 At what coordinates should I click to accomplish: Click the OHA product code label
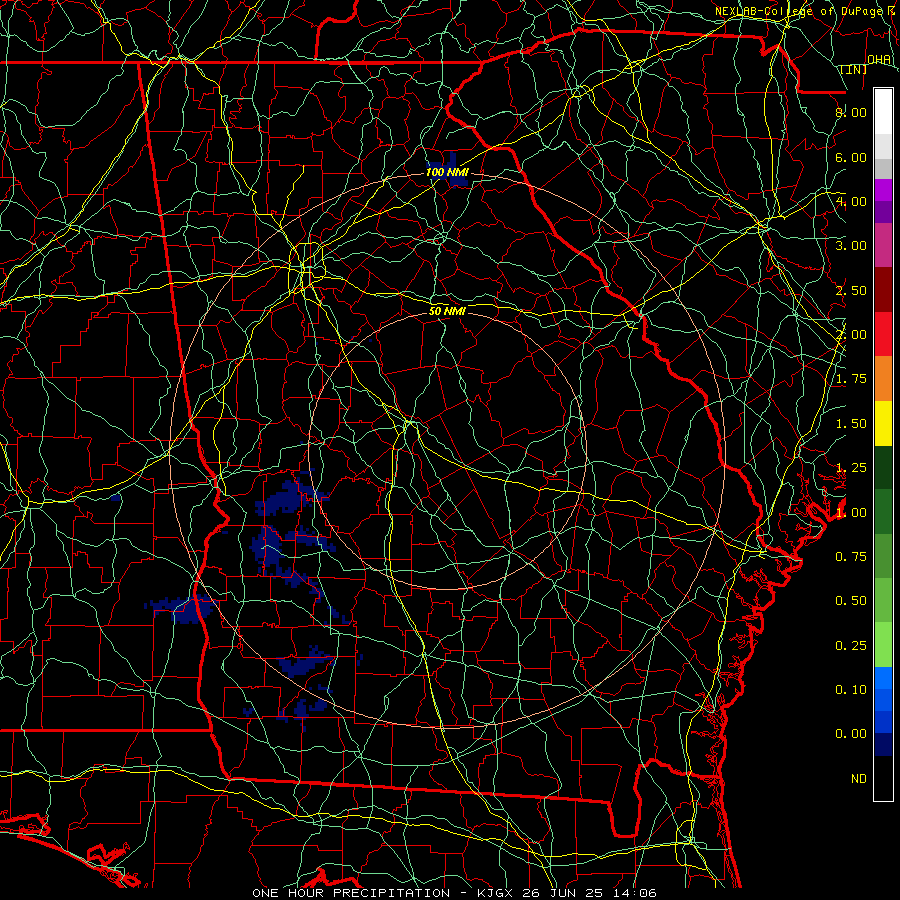coord(879,60)
